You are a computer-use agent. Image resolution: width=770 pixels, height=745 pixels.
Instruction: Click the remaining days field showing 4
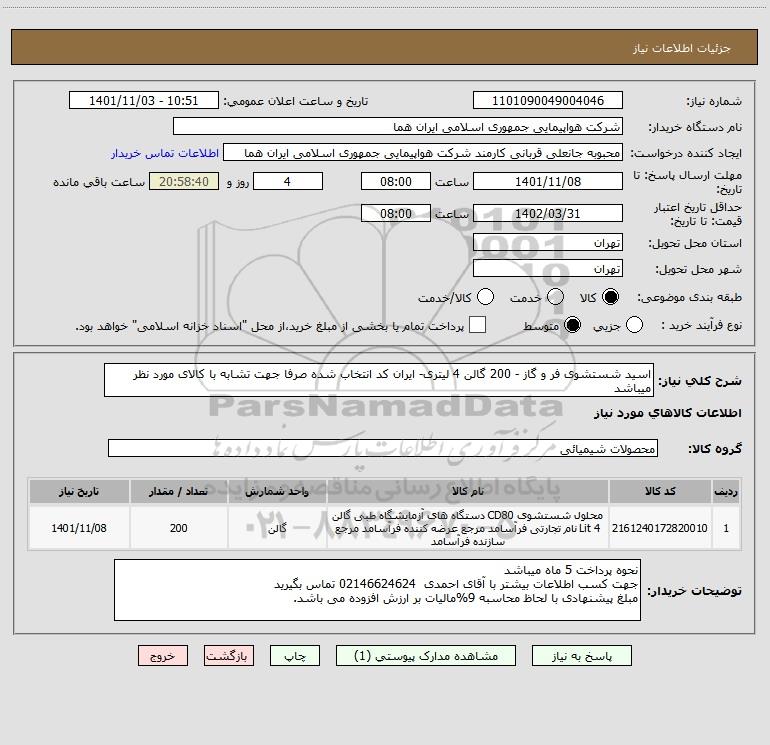[288, 181]
